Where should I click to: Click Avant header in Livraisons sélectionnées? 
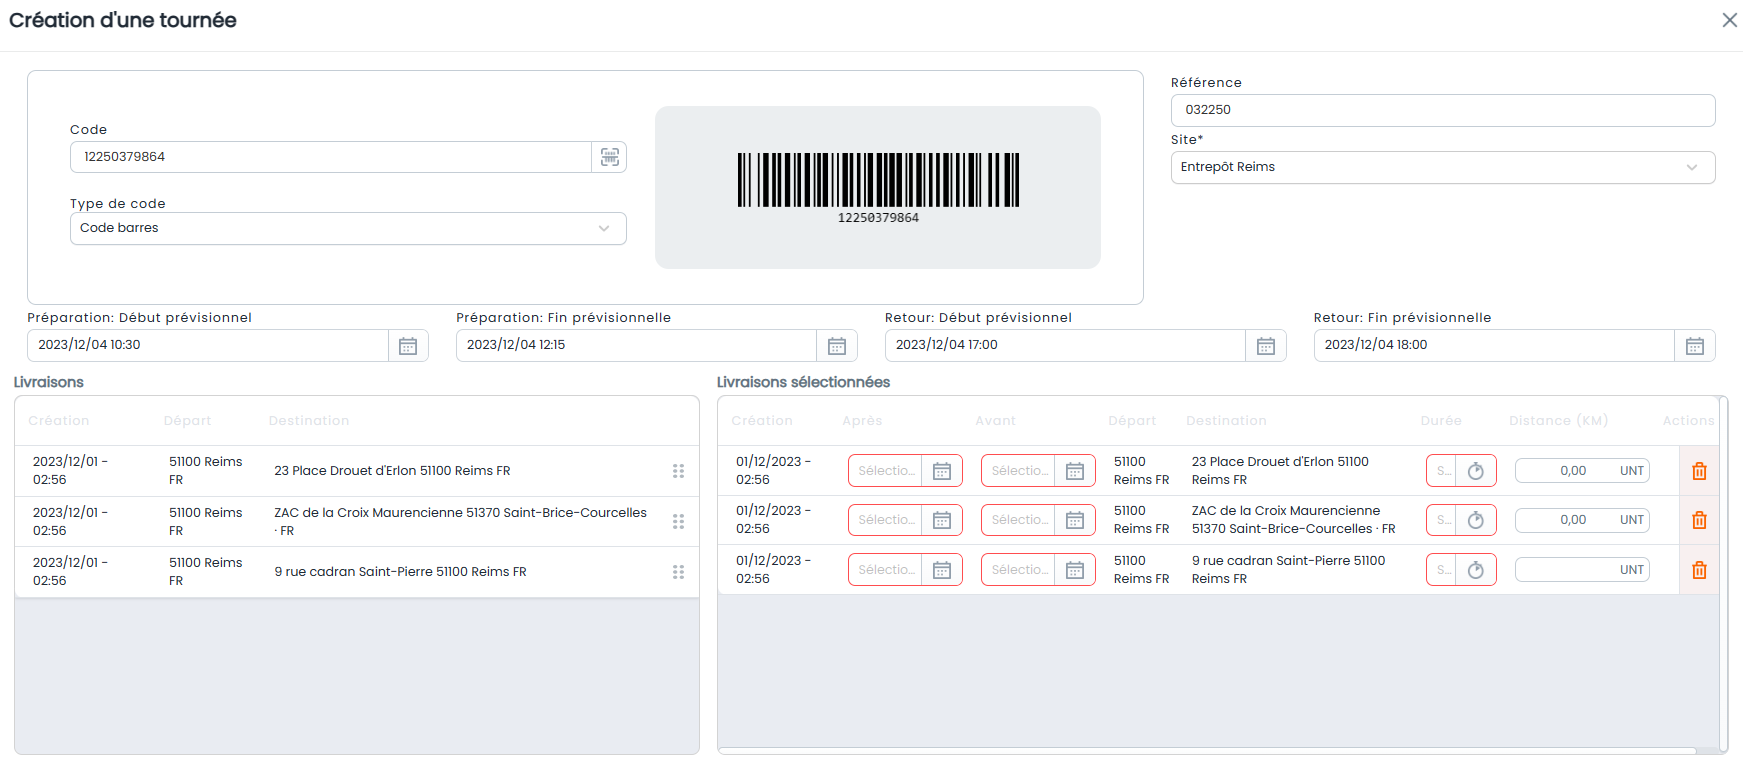[x=995, y=421]
